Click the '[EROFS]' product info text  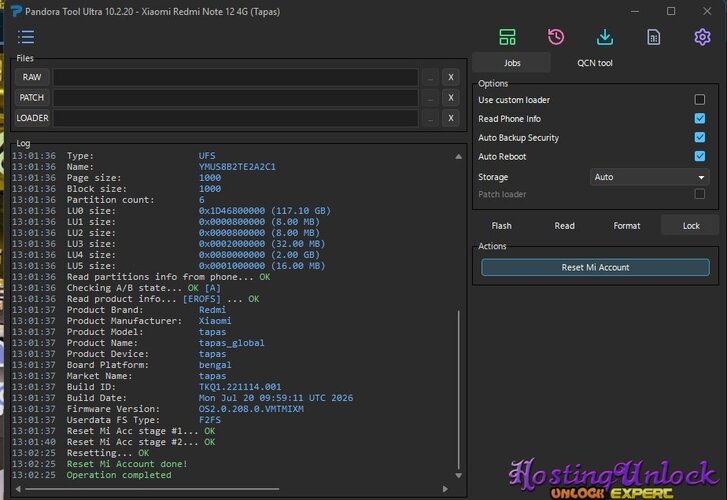tap(202, 299)
